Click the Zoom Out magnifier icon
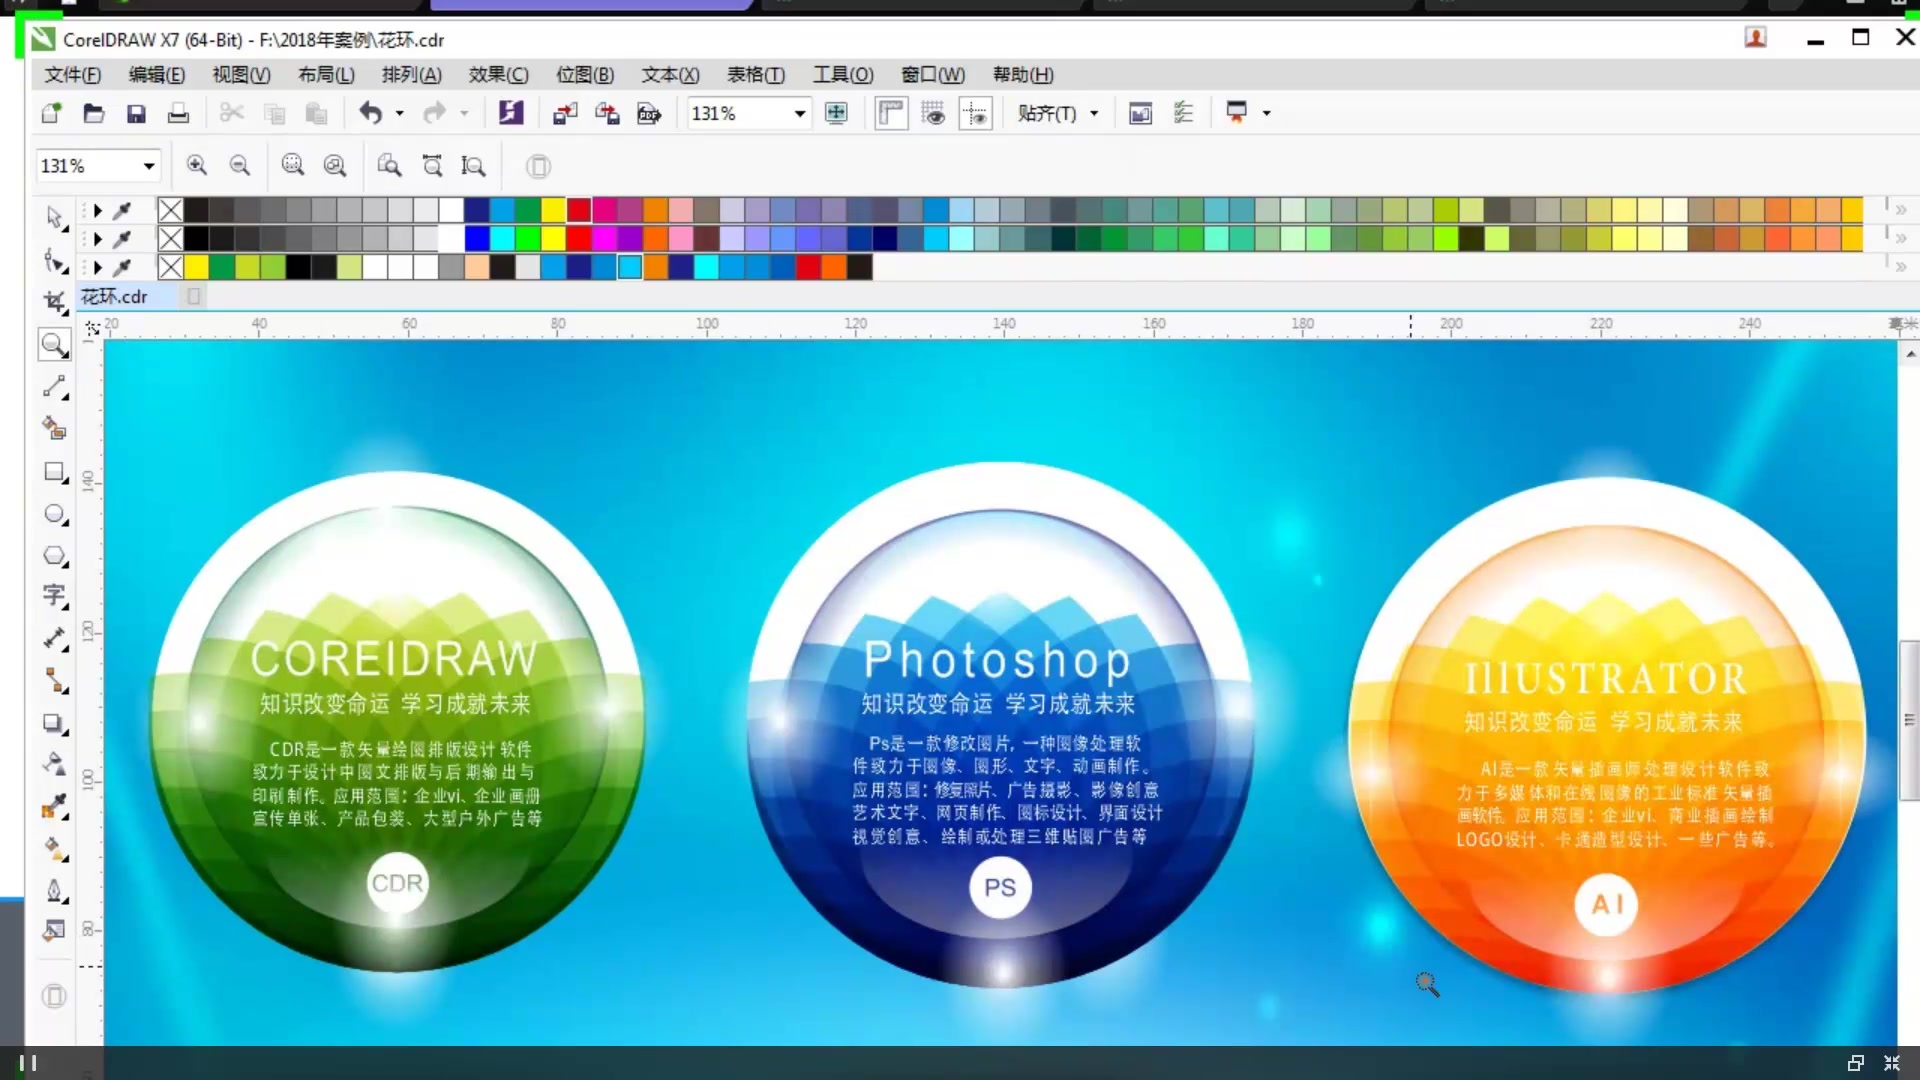Screen dimensions: 1920x1080 (240, 166)
